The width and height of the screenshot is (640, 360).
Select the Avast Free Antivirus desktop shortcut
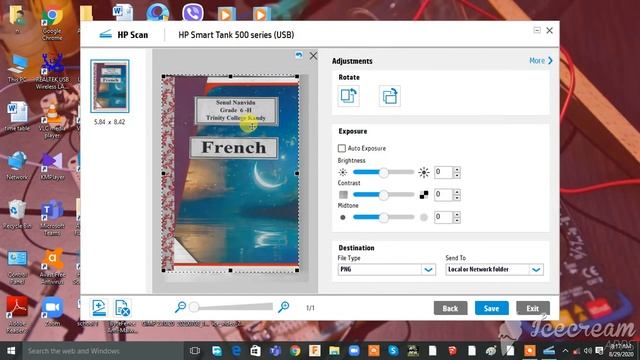[52, 267]
